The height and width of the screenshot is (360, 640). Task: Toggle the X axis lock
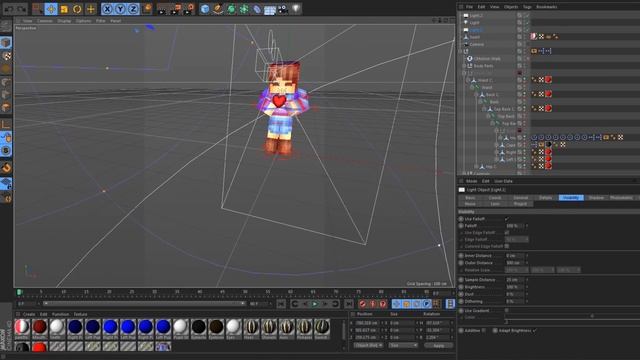pyautogui.click(x=107, y=9)
